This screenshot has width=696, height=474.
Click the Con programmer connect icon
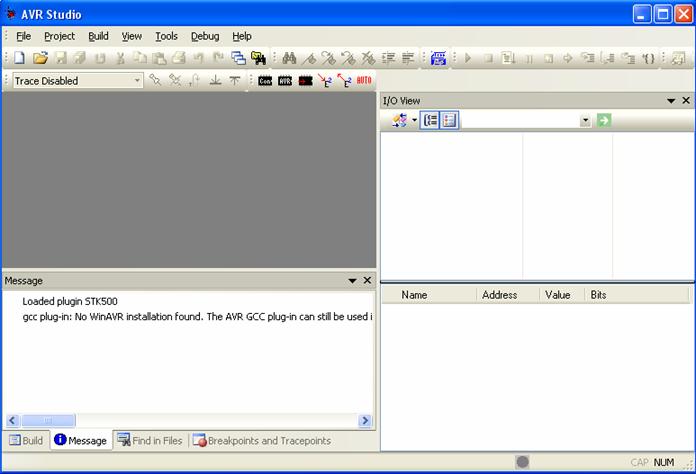tap(265, 80)
